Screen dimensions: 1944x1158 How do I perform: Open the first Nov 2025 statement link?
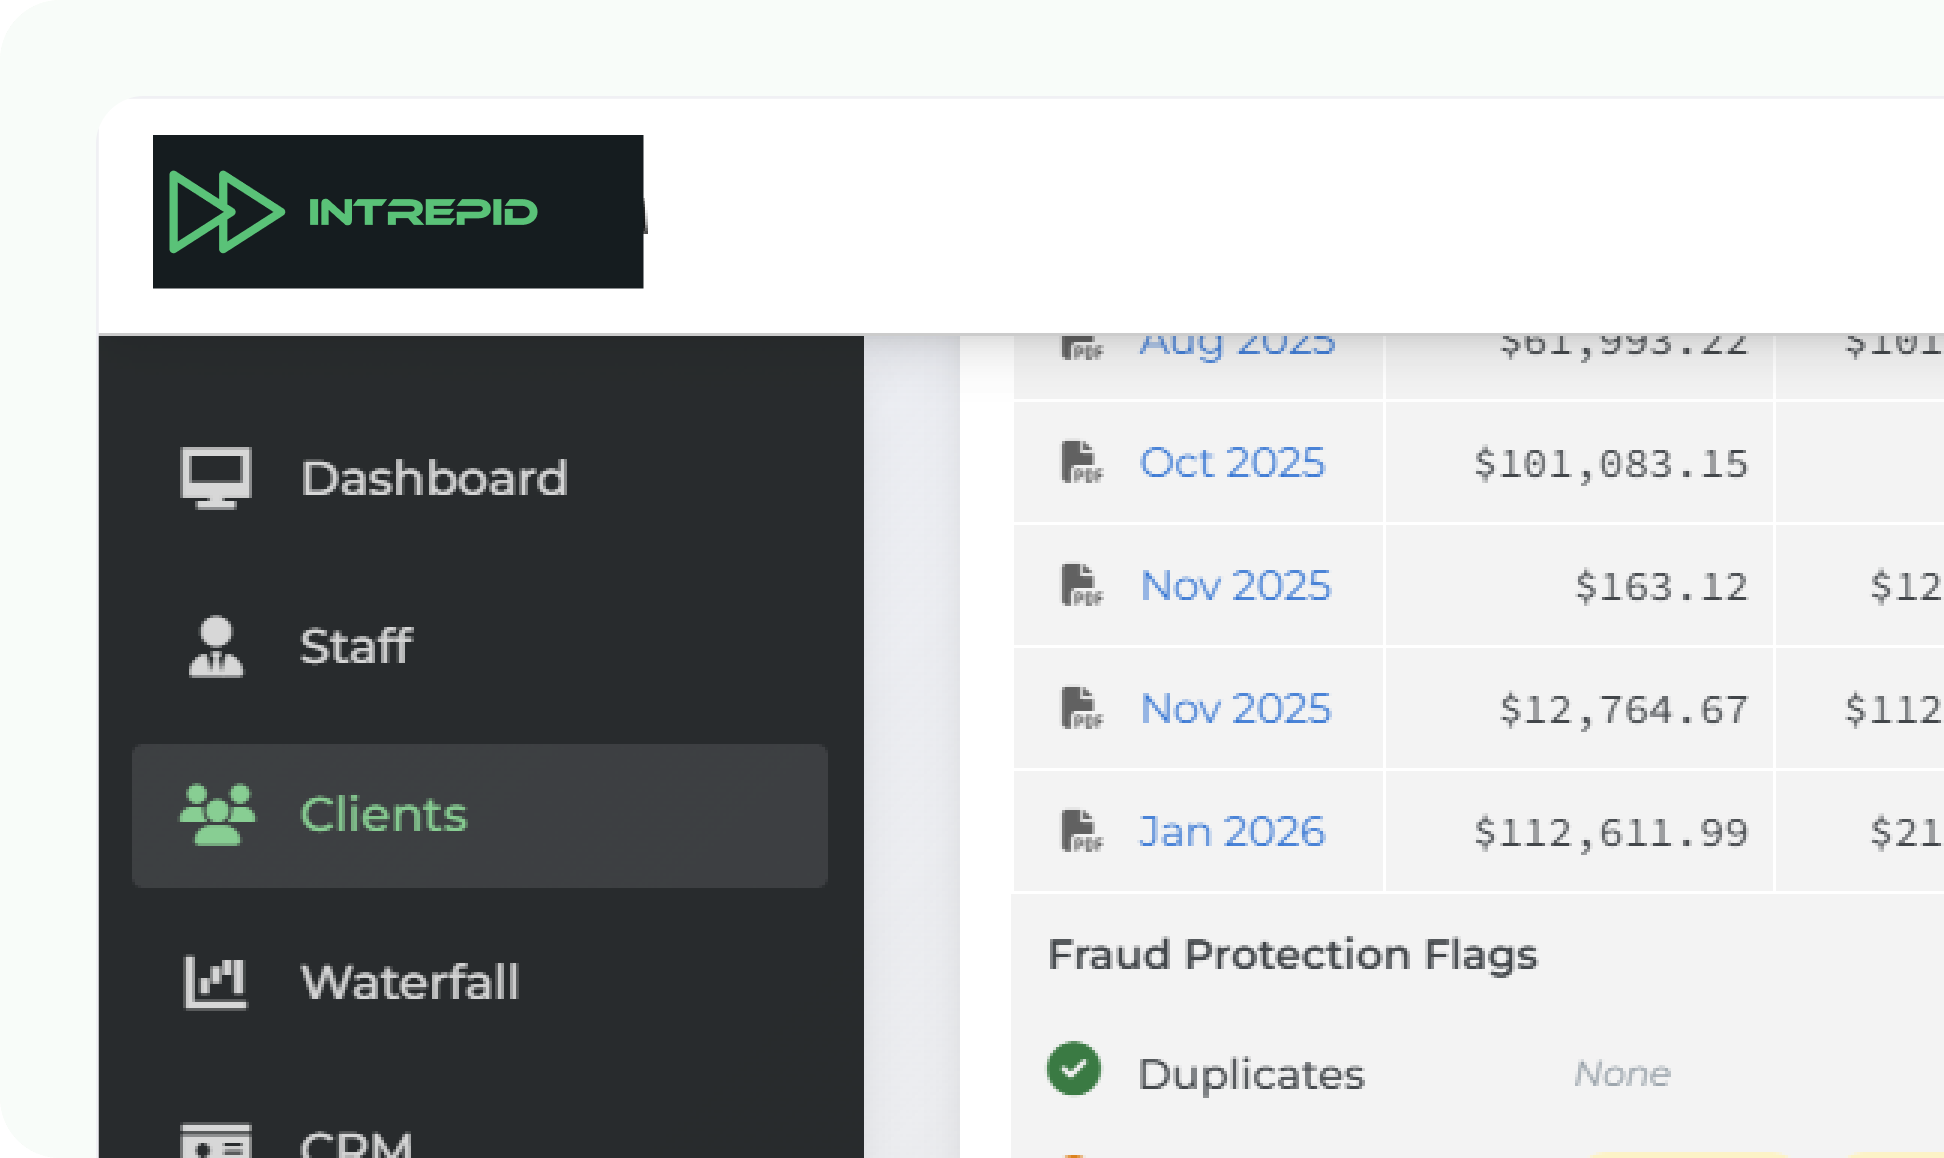(1234, 585)
